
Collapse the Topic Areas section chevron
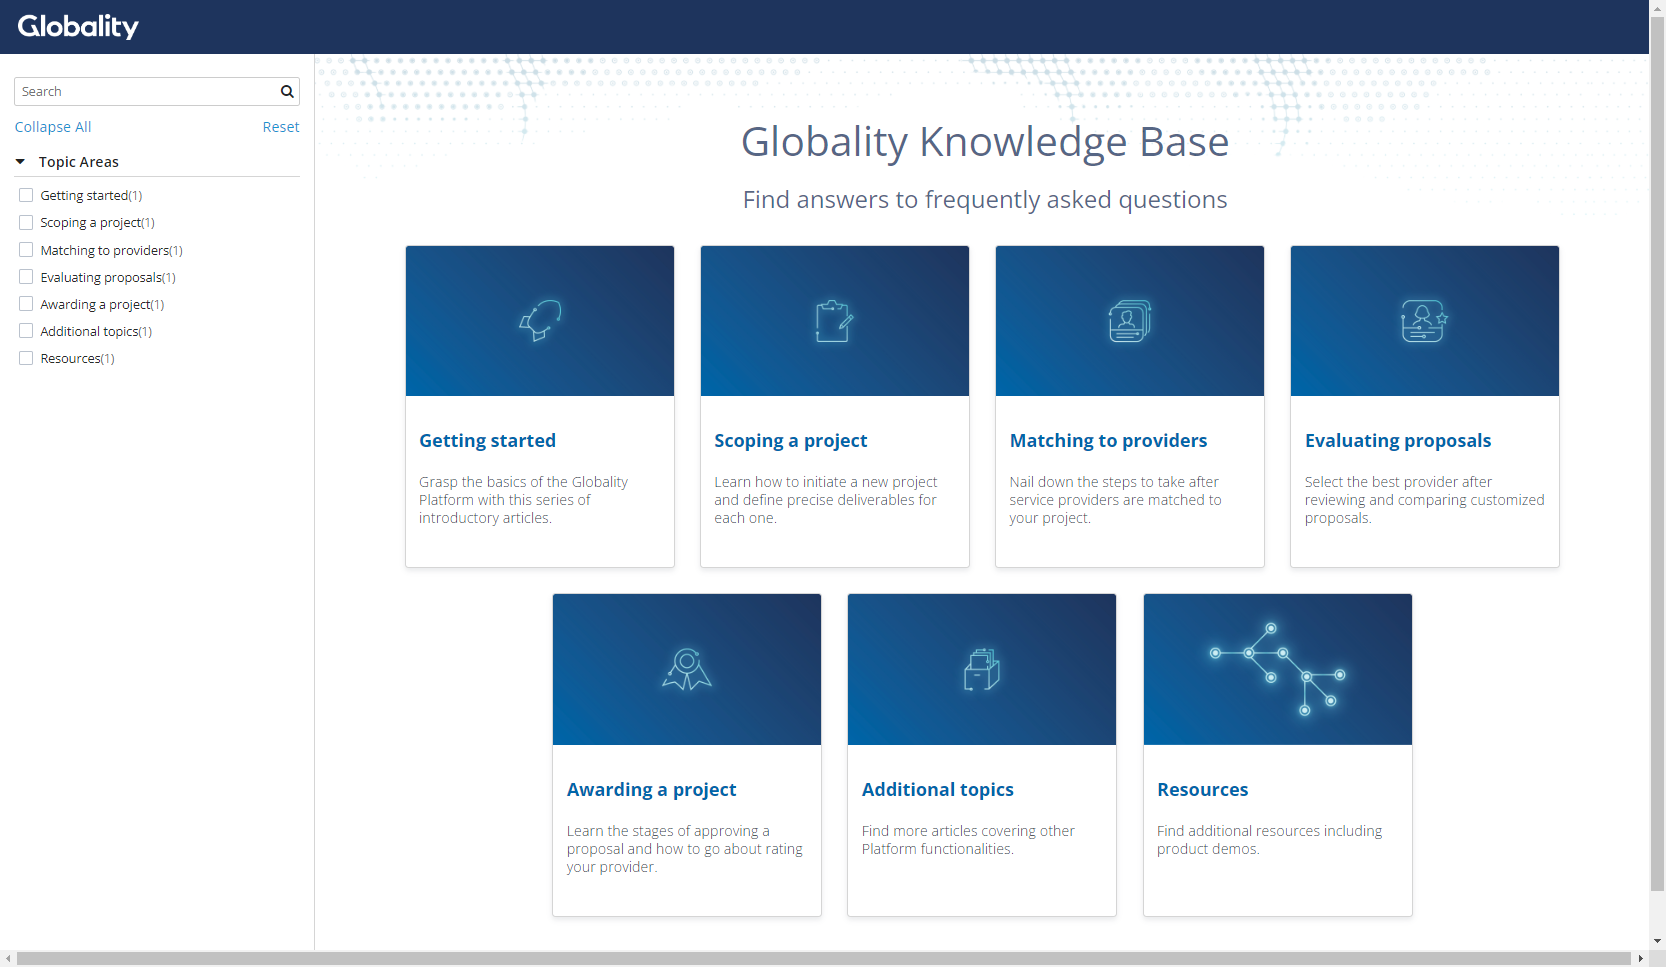coord(20,161)
